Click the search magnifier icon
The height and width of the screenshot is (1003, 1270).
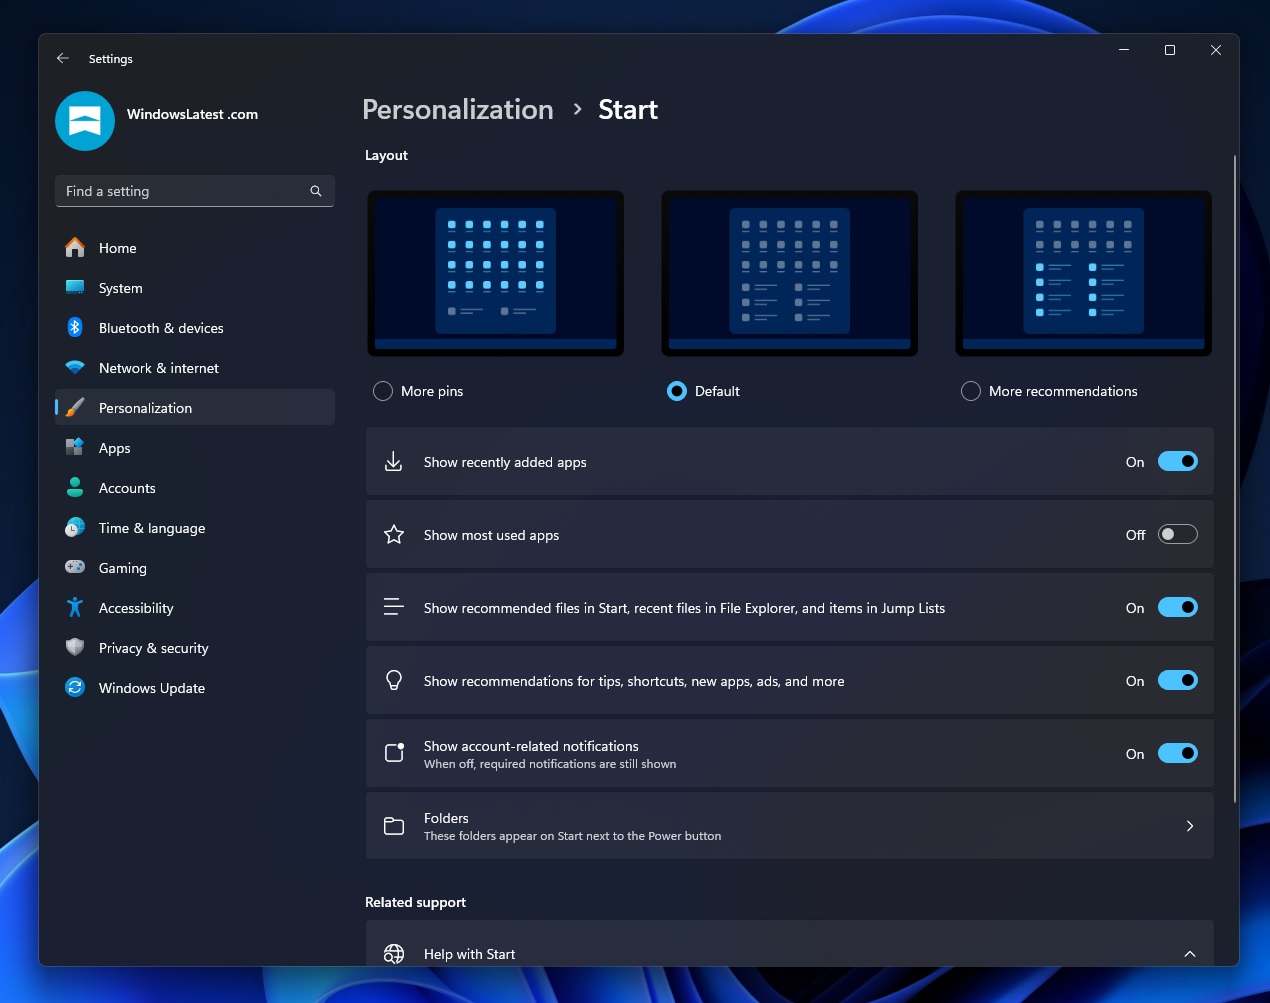pos(316,191)
